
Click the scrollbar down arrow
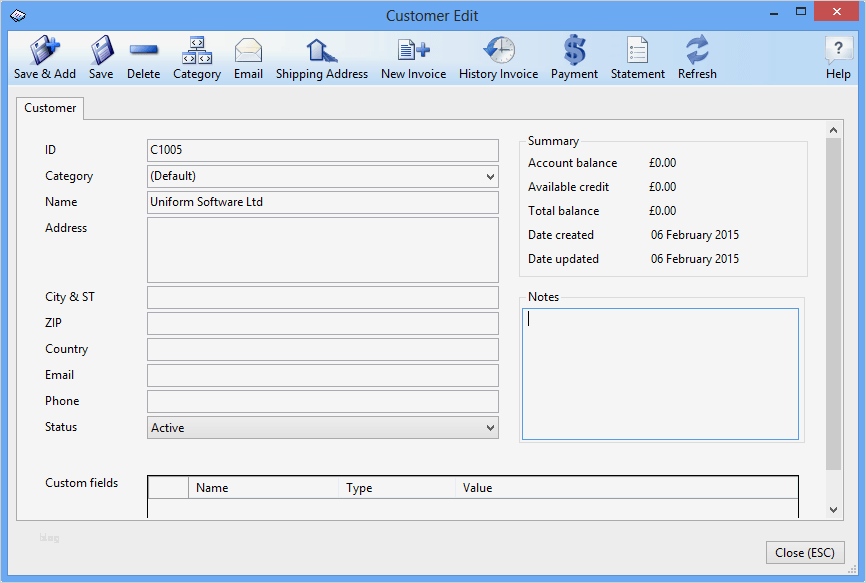coord(834,510)
